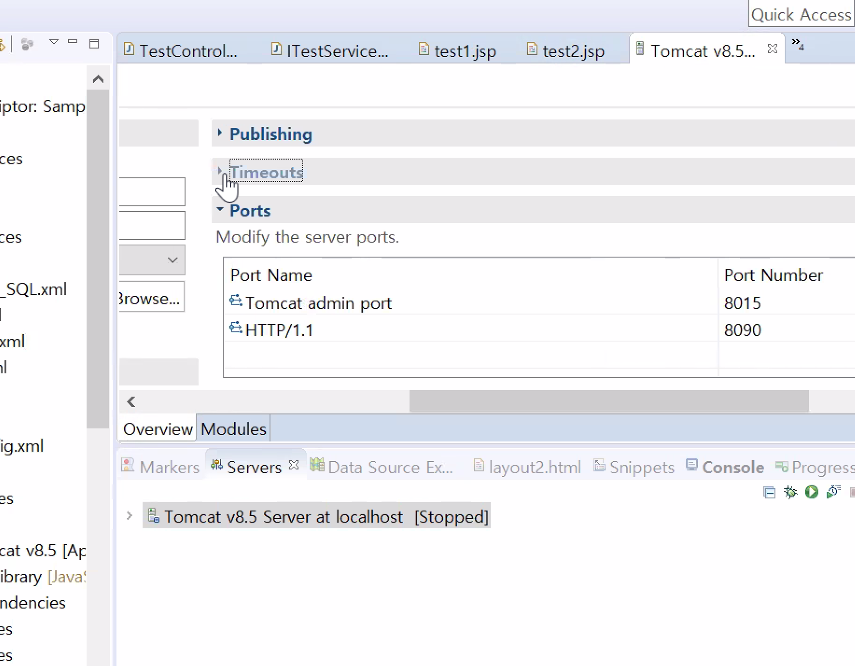855x666 pixels.
Task: Click the left panel scrollbar up arrow
Action: coord(98,79)
